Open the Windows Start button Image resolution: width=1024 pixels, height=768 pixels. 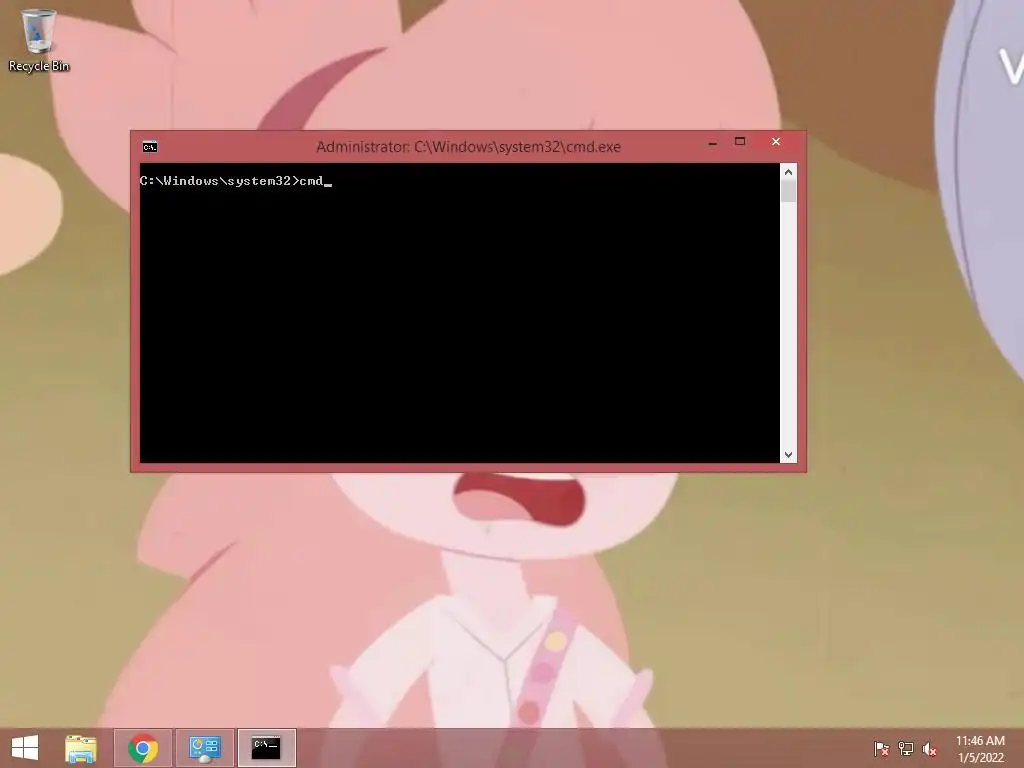25,748
